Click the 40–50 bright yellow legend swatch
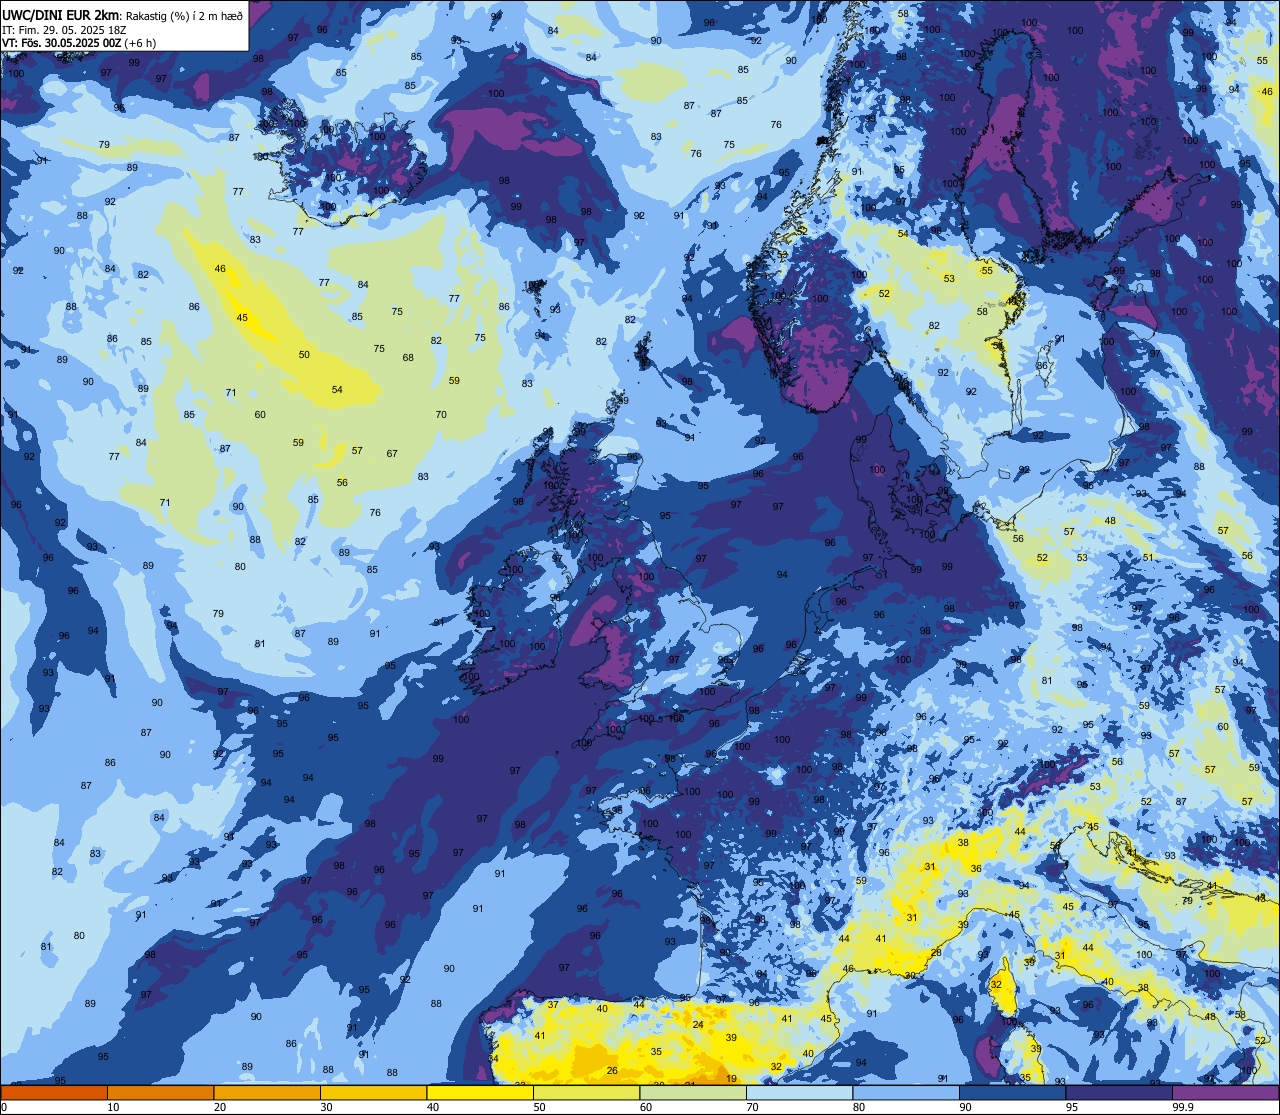The image size is (1280, 1115). click(480, 1092)
